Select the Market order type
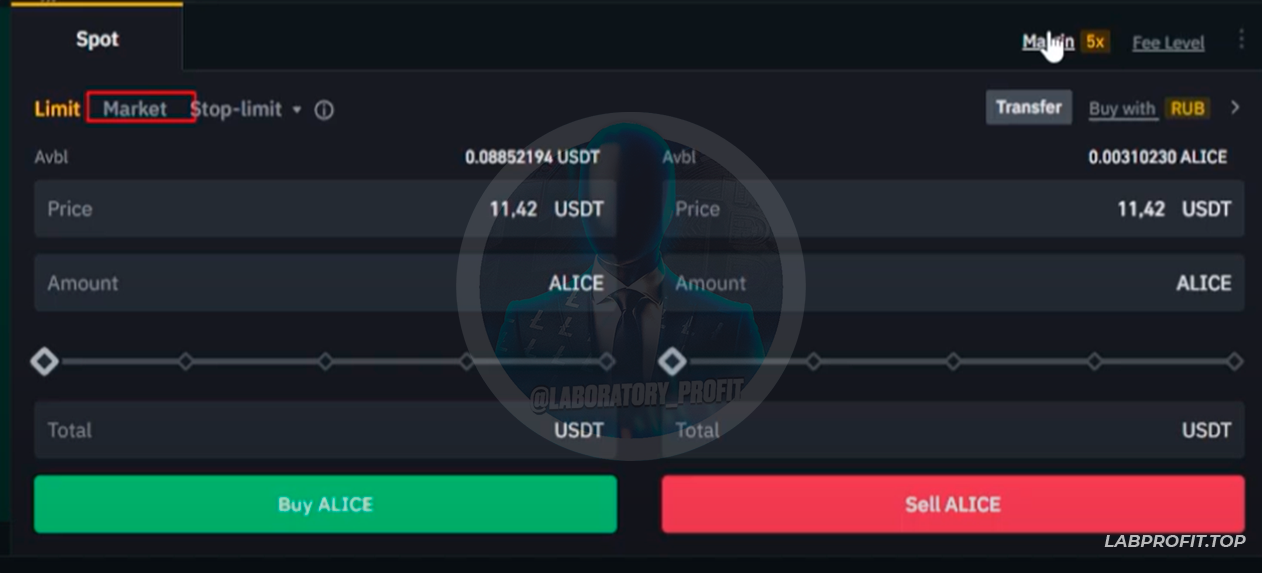Screen dimensions: 1262x573 click(x=135, y=109)
